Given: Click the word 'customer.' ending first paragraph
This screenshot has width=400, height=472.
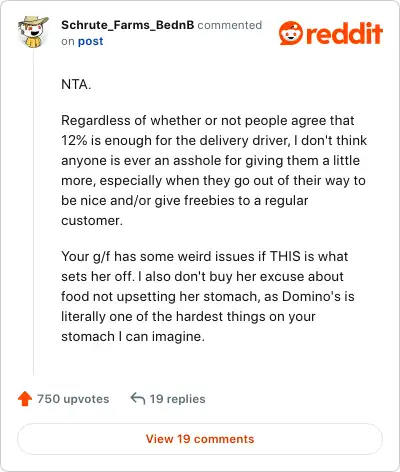Looking at the screenshot, I should [x=92, y=220].
